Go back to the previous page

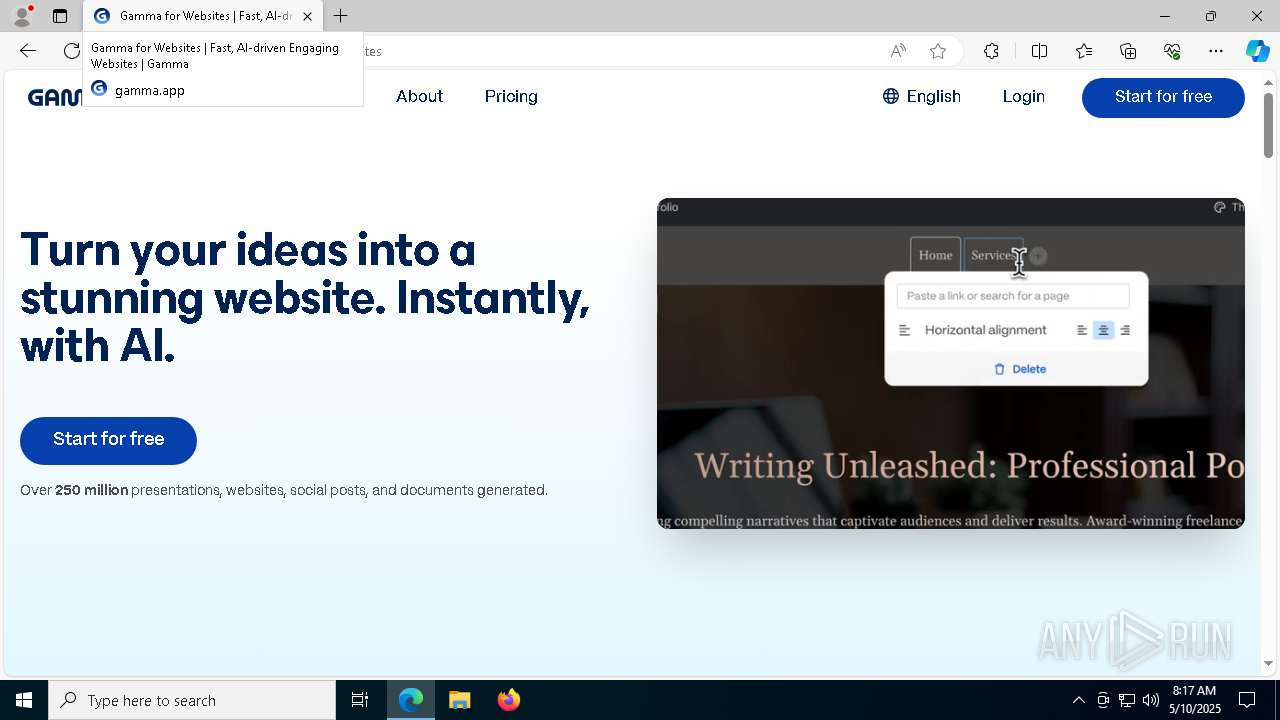tap(28, 51)
